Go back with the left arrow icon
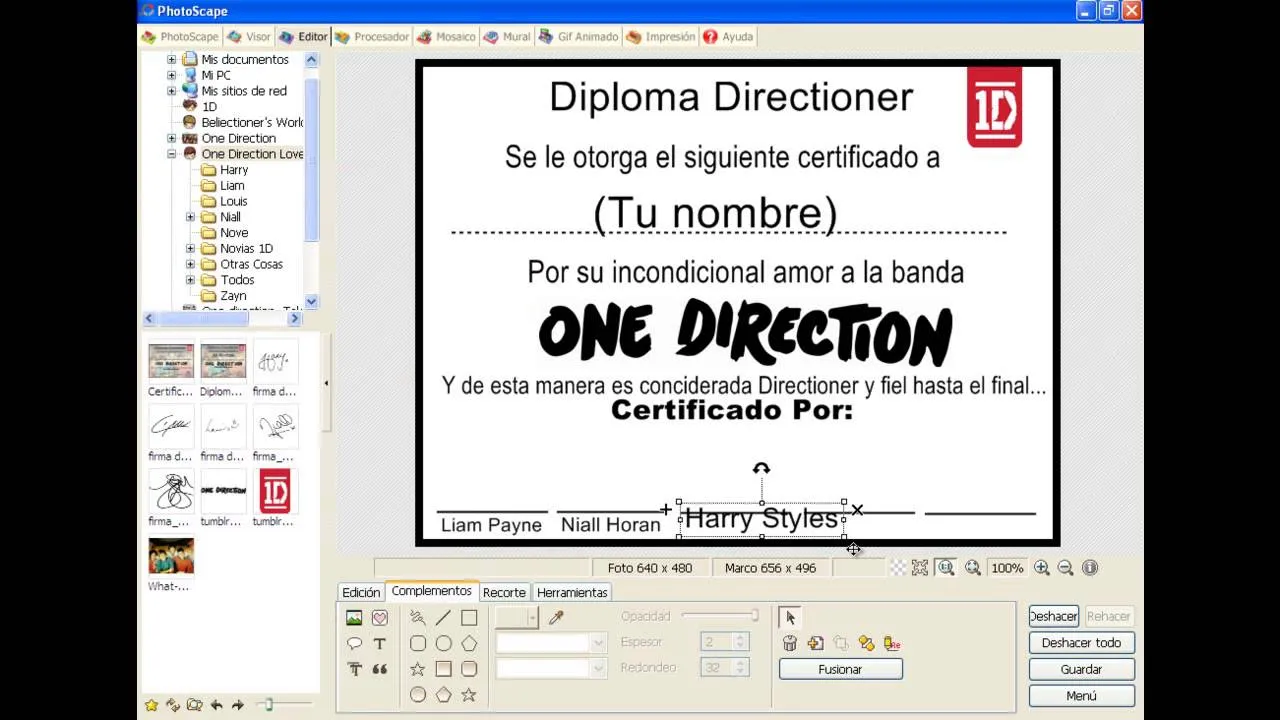 217,705
